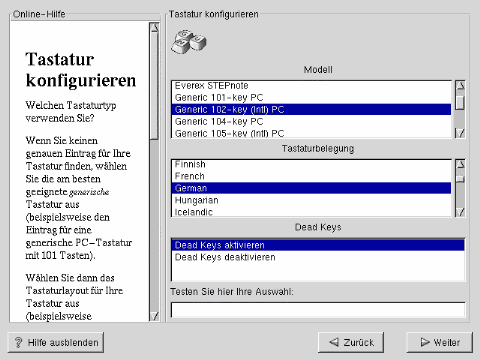Choose Icelandic keyboard layout
The image size is (480, 360).
[311, 212]
